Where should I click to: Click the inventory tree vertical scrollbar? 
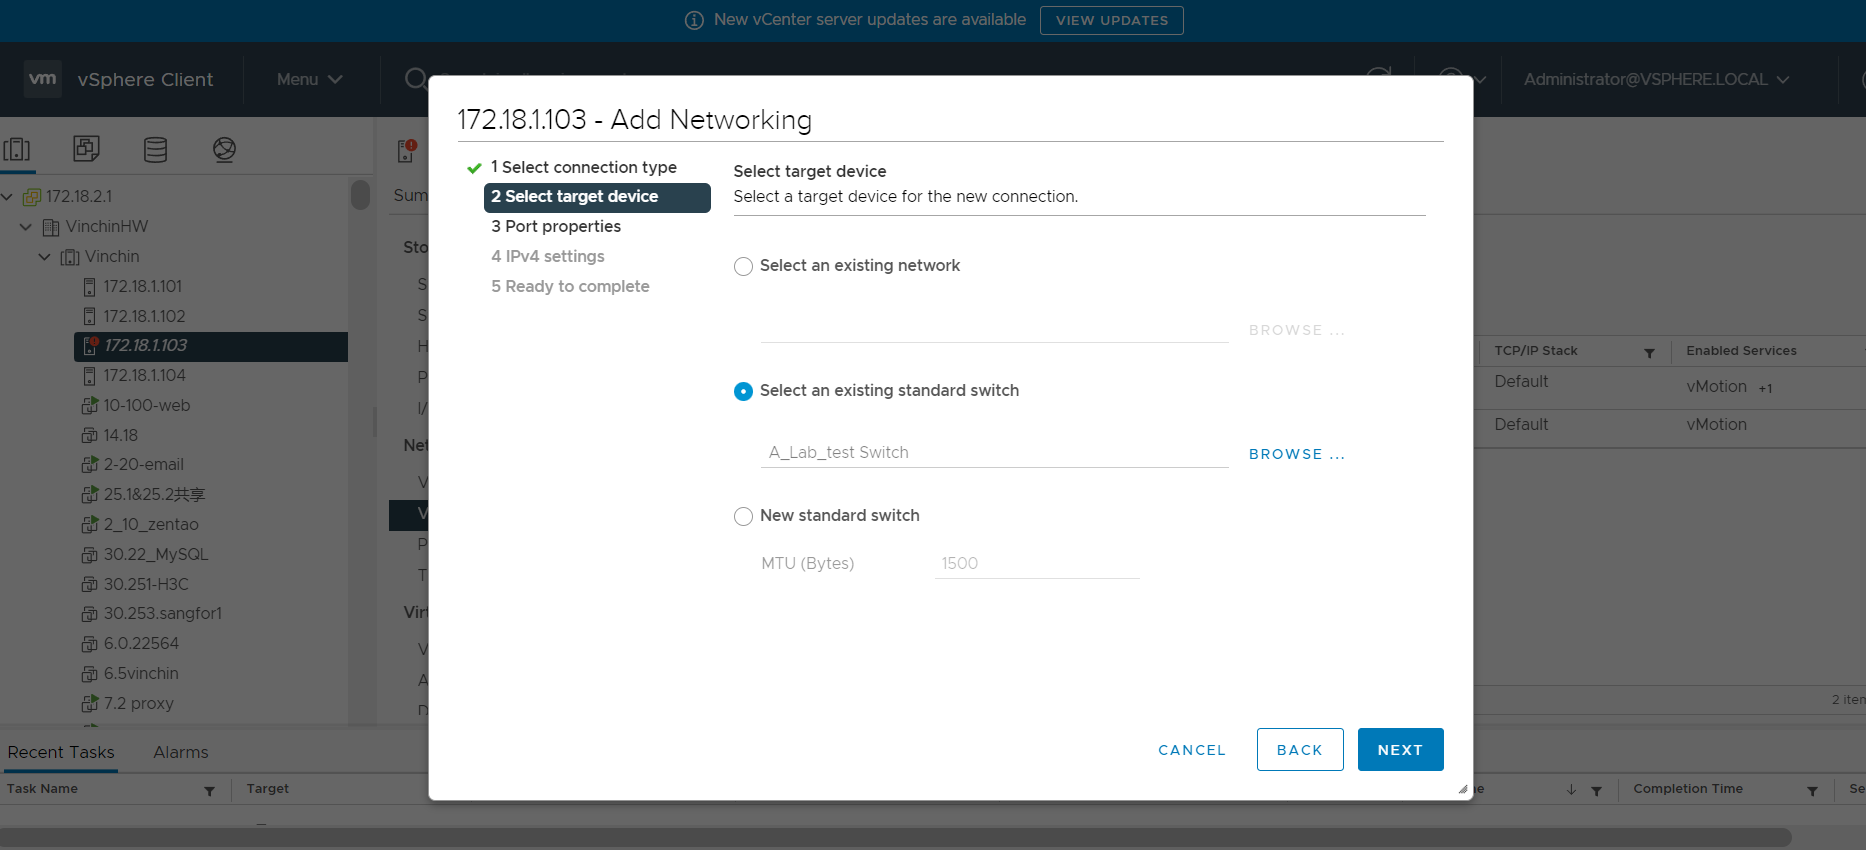(x=361, y=194)
